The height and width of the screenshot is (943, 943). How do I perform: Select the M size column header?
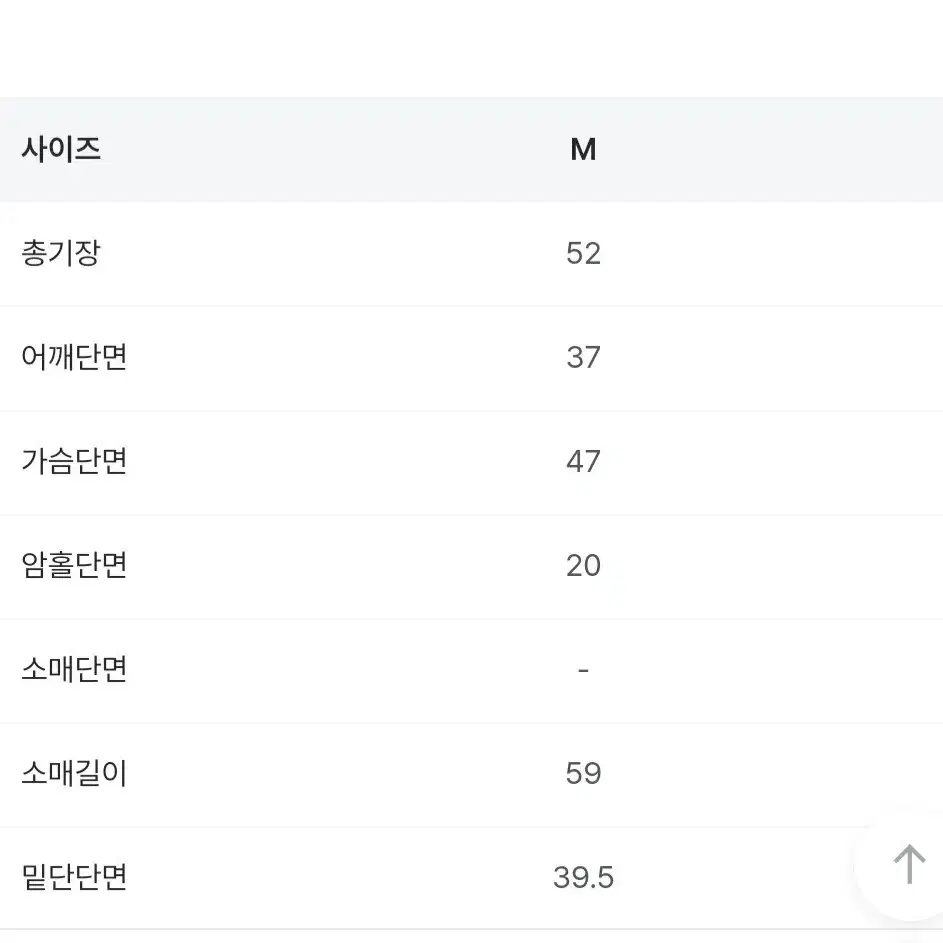pos(583,149)
